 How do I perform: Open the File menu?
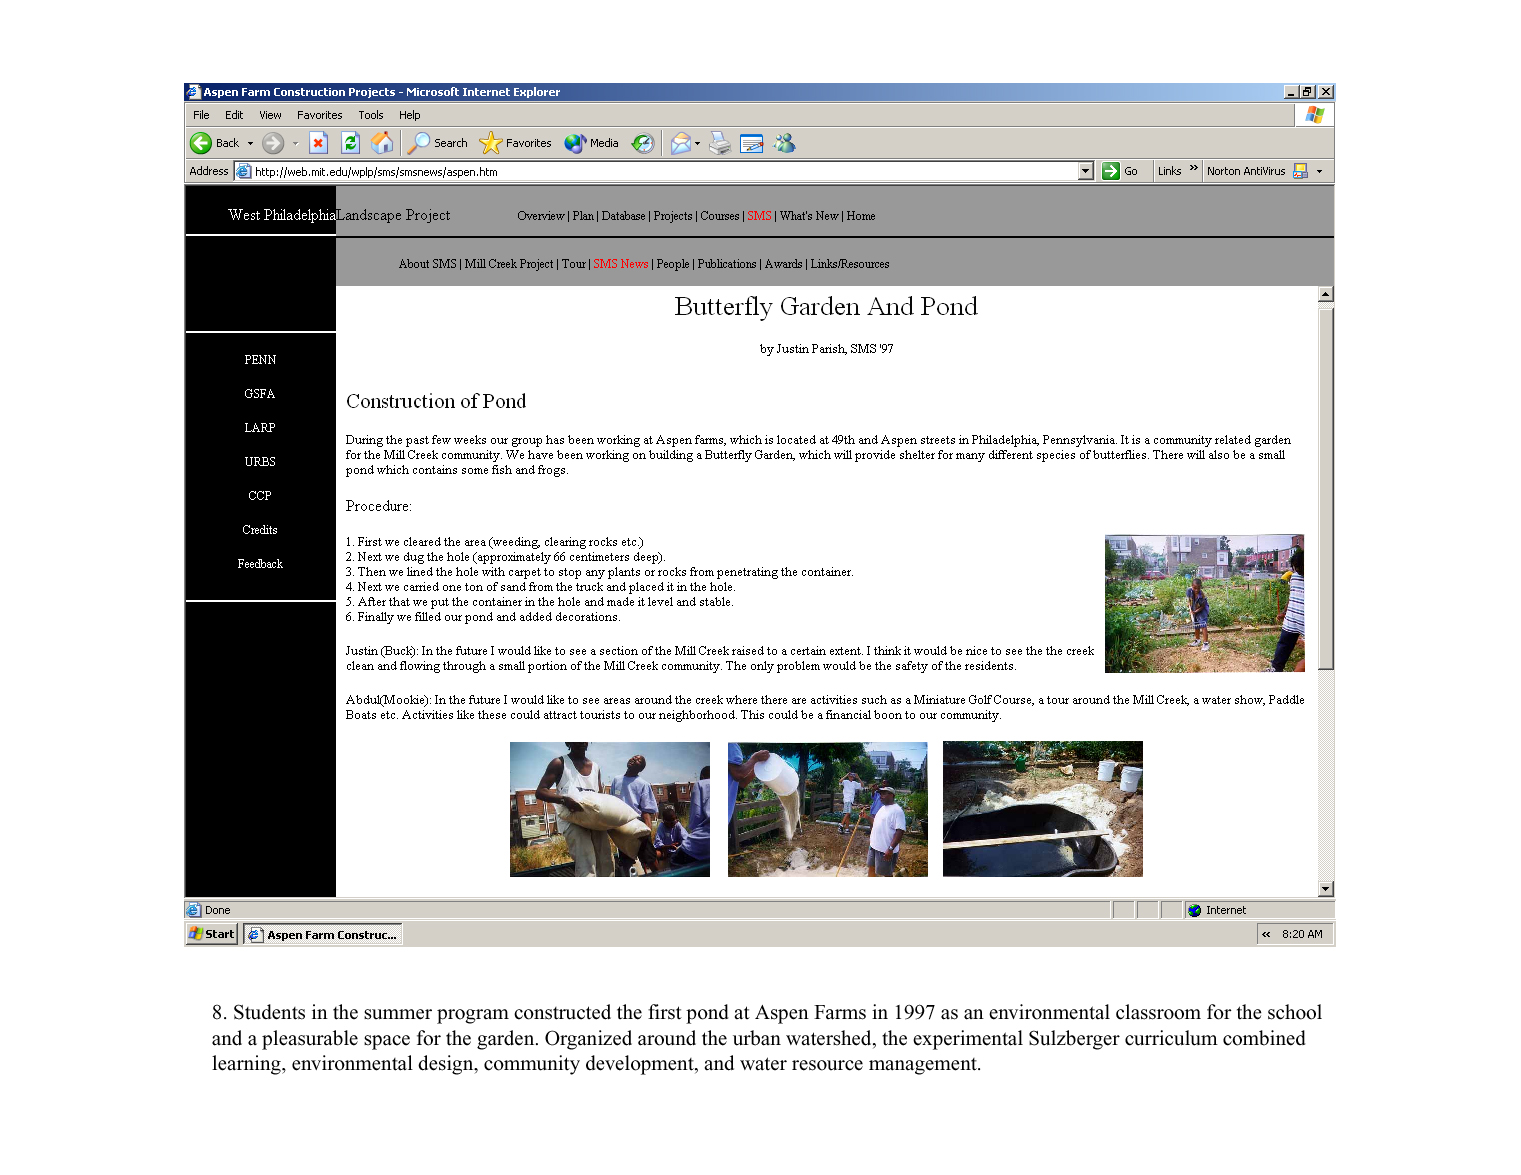201,115
